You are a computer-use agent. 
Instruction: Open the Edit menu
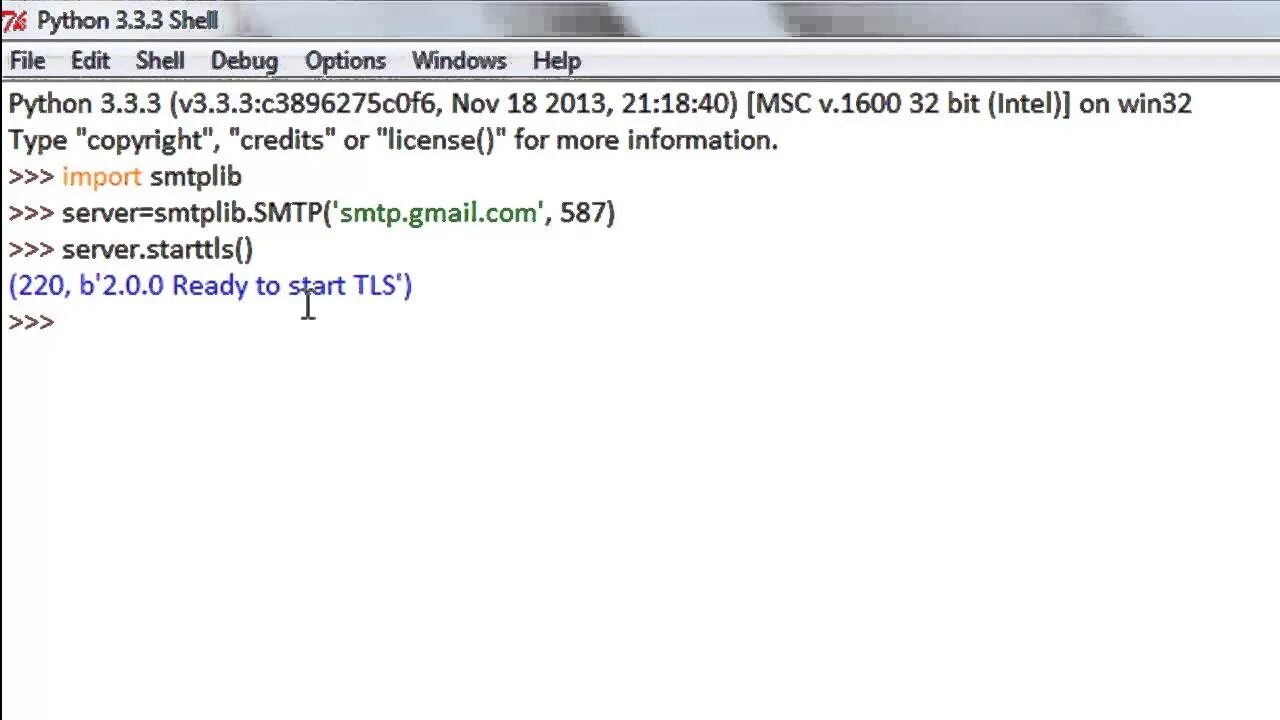click(90, 61)
